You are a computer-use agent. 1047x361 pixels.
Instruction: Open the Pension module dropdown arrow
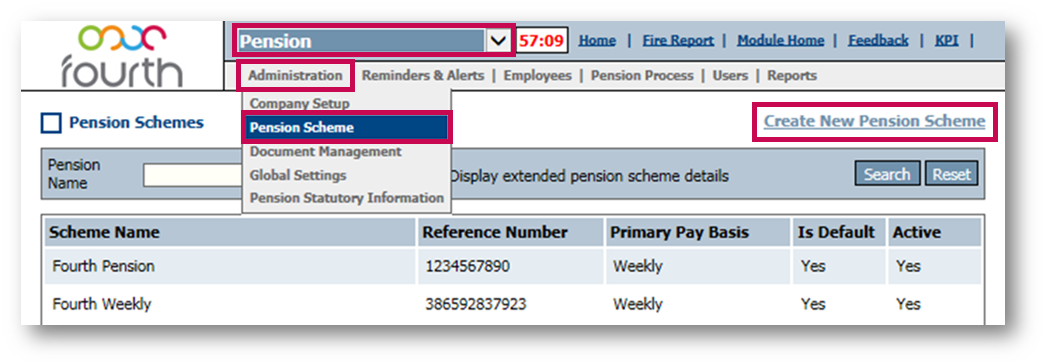click(498, 41)
